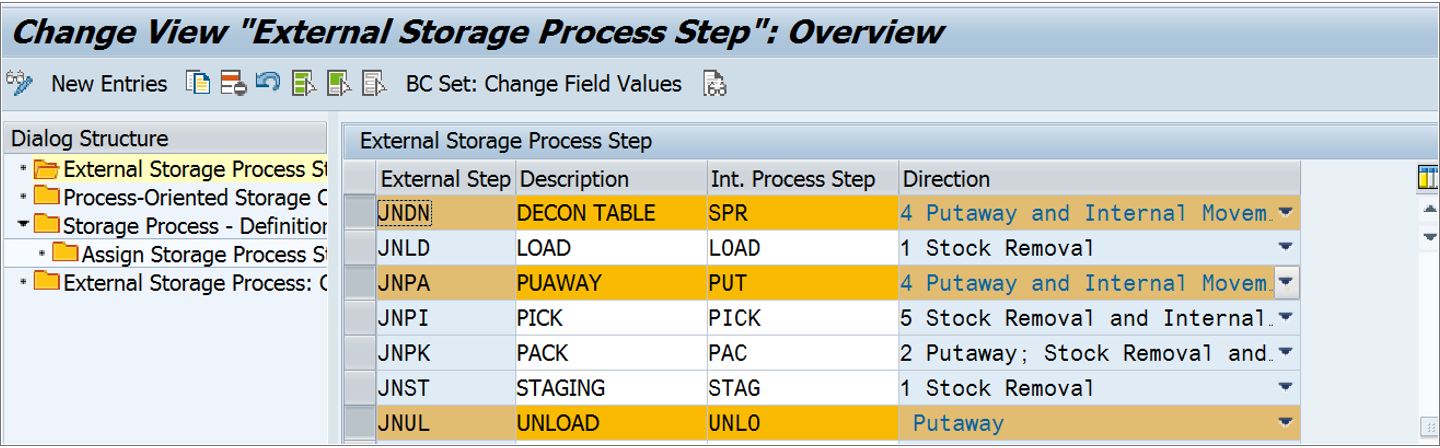Open table column settings icon at right edge
The image size is (1440, 448).
tap(1428, 179)
